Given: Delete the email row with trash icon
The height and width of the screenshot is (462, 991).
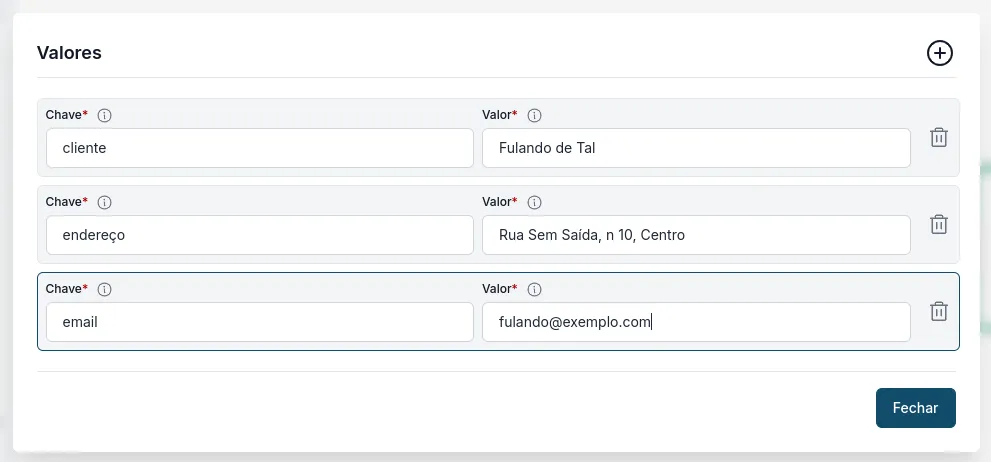Looking at the screenshot, I should (939, 311).
